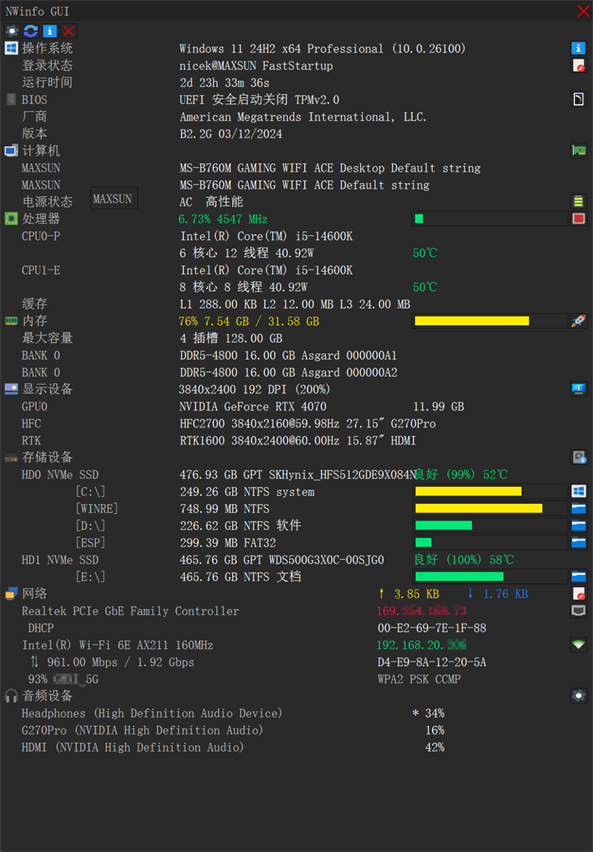
Task: Open the disk info icon on the 存储设备 row
Action: pos(578,457)
